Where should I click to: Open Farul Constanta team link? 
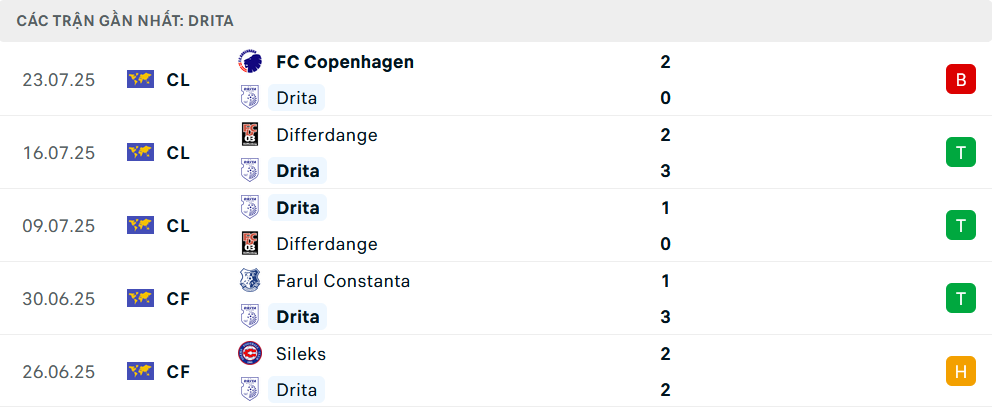point(343,280)
